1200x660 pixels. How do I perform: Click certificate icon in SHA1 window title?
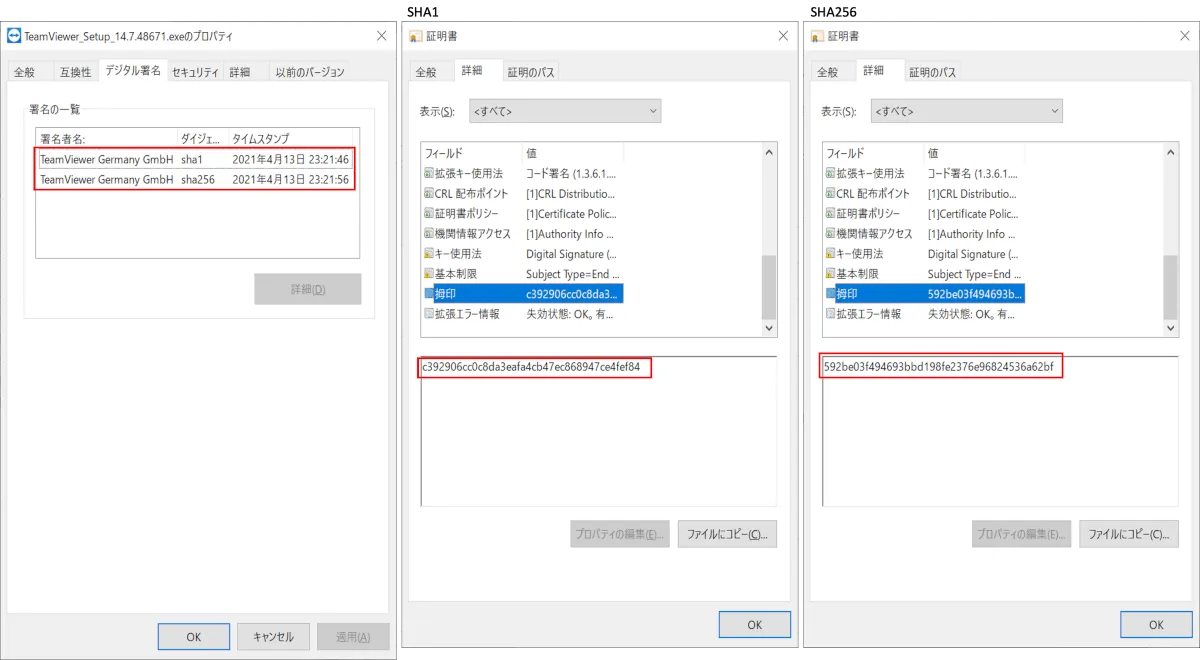pos(416,36)
